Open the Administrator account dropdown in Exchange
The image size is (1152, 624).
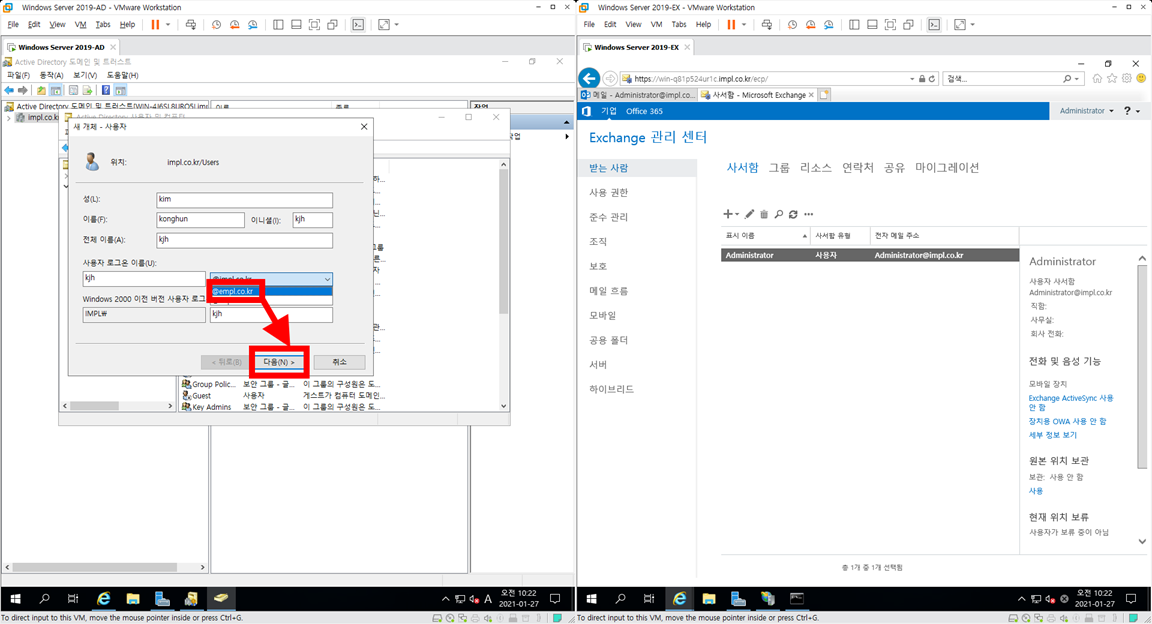coord(1087,111)
